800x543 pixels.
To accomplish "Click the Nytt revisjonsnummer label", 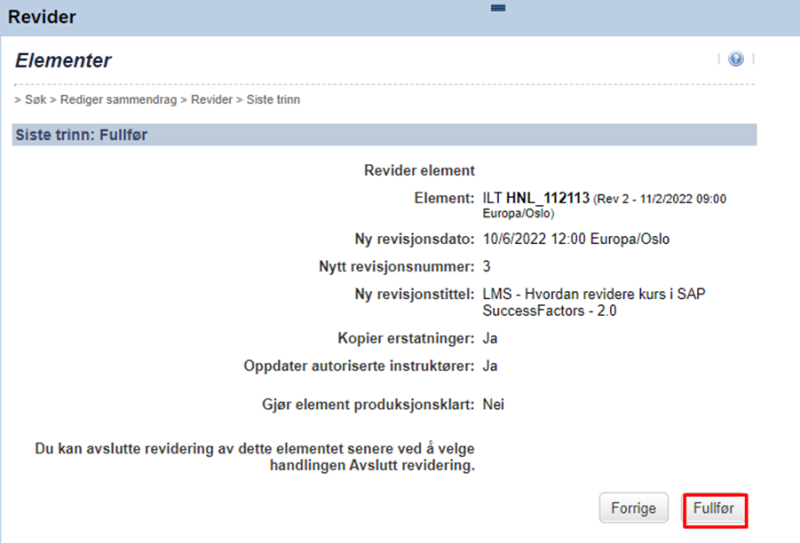I will point(396,266).
